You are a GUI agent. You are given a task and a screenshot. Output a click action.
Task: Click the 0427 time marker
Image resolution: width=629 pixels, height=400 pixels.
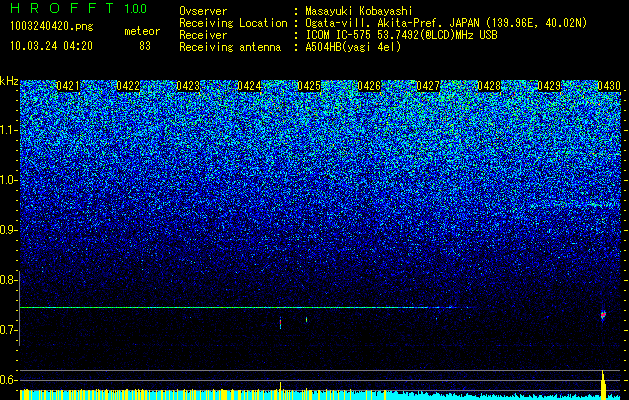point(428,86)
